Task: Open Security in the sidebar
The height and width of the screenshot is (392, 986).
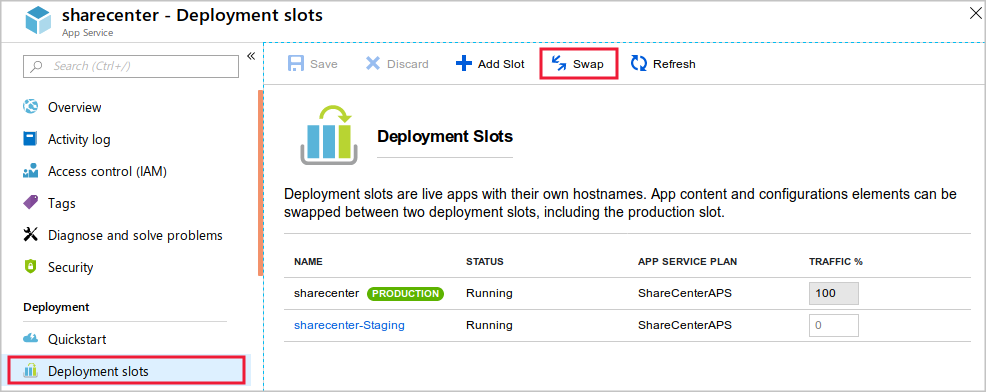Action: click(x=70, y=267)
